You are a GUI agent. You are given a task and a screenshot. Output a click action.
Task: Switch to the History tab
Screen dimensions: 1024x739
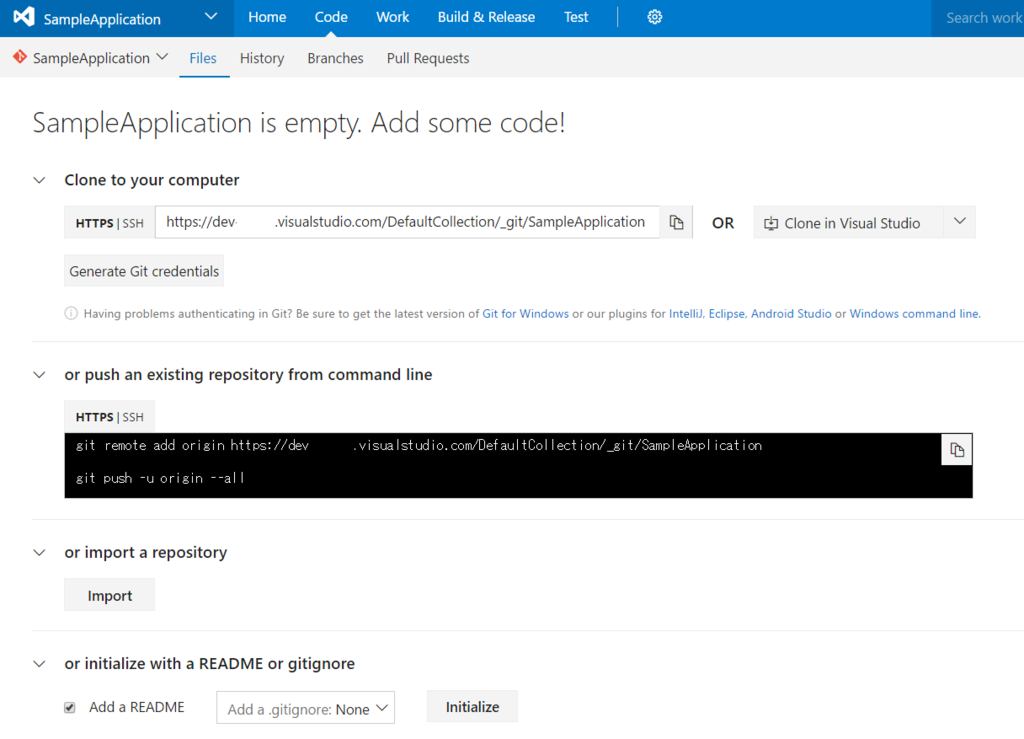[262, 58]
